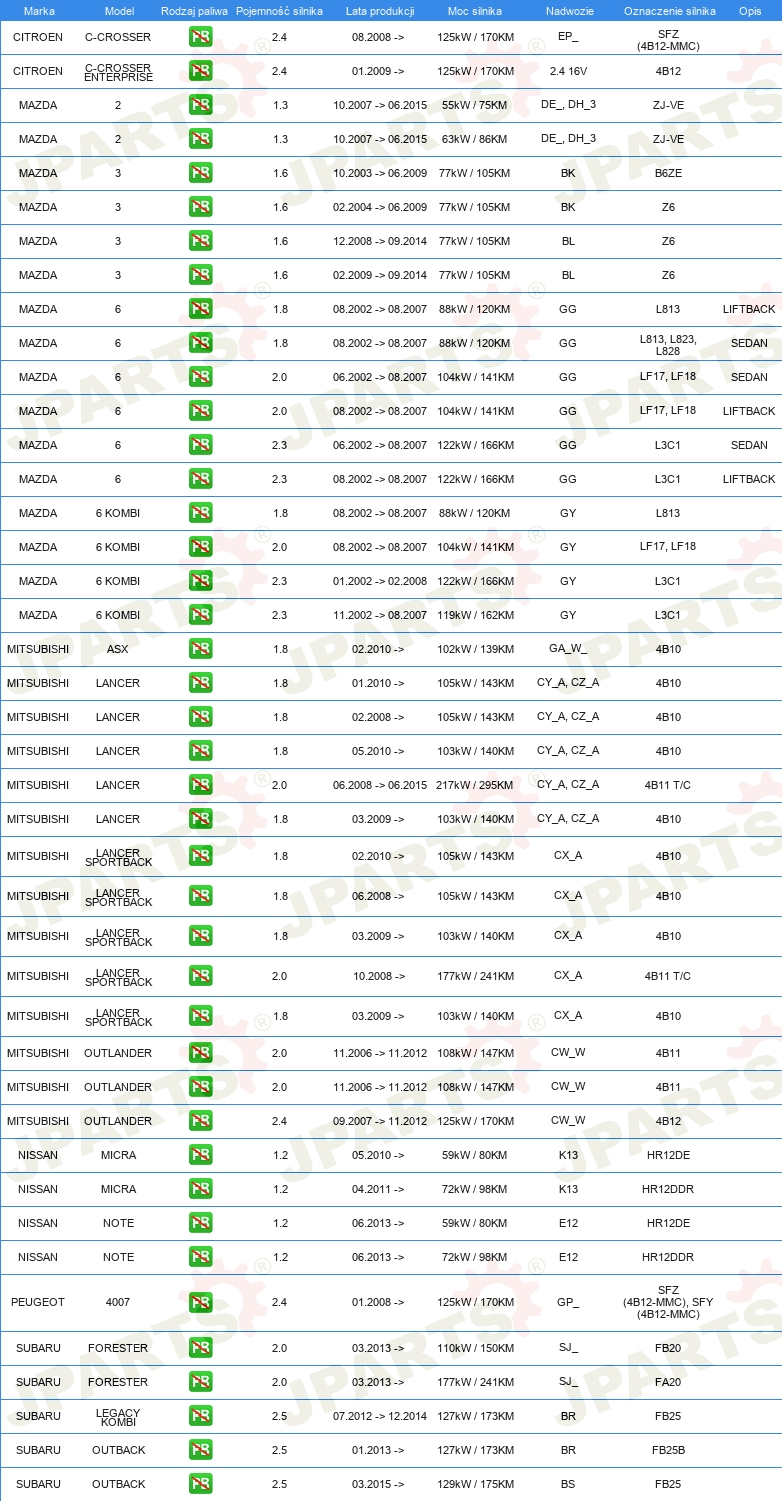
Task: Click the Model column header
Action: [x=118, y=11]
